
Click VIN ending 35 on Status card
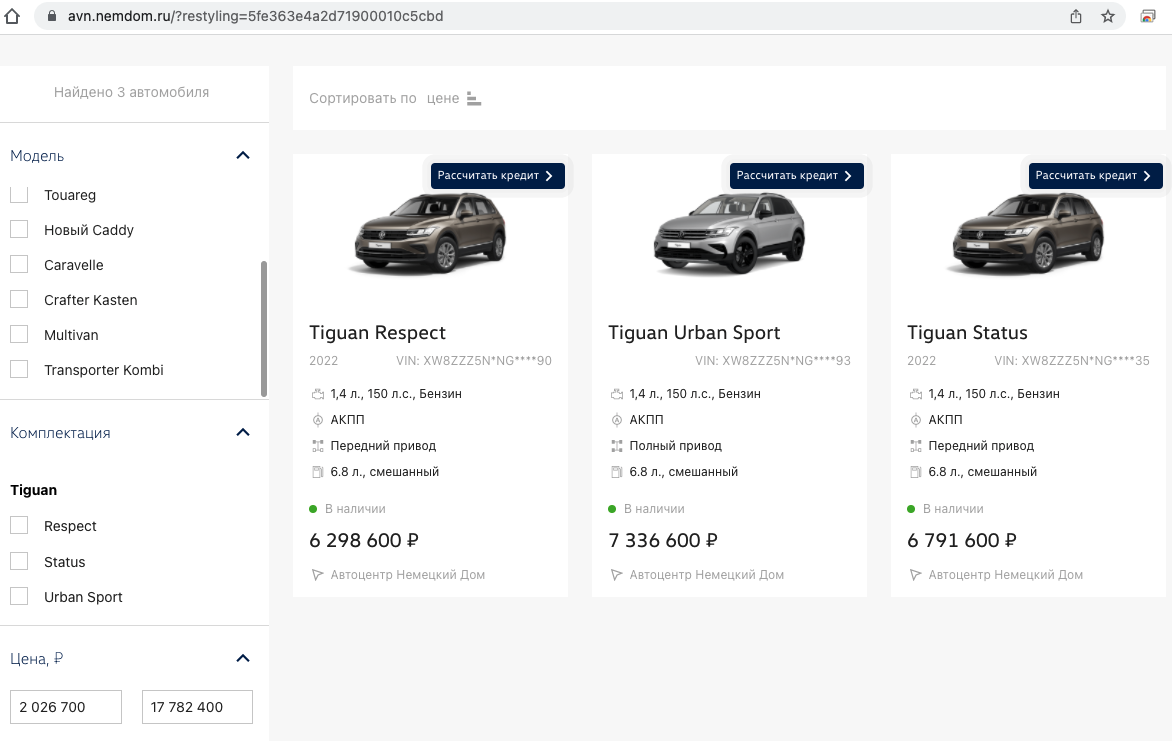[1072, 360]
